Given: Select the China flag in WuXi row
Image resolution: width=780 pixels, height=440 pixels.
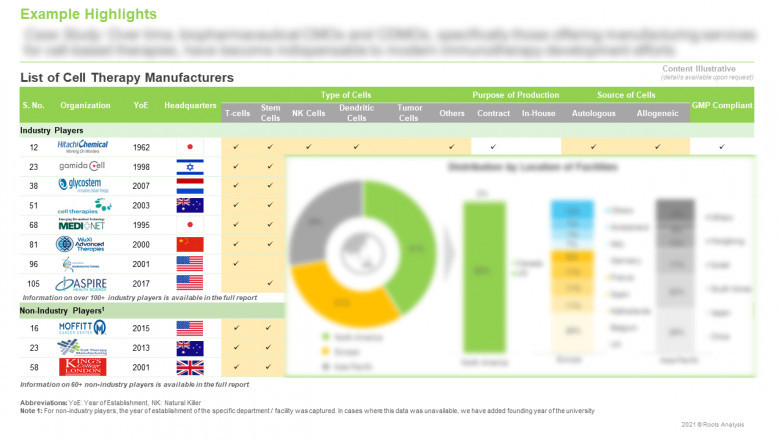Looking at the screenshot, I should 190,244.
